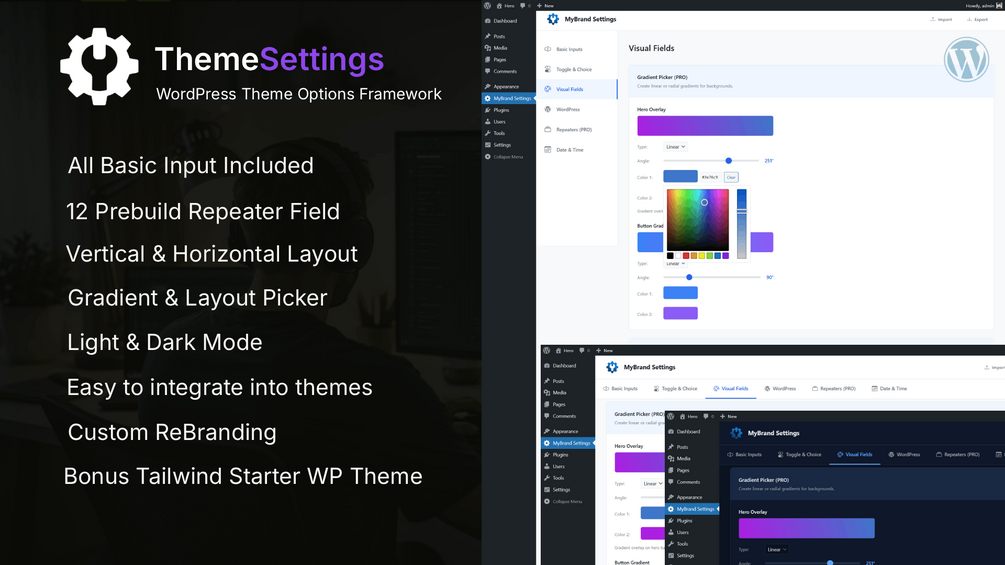Open Dashboard icon in vertical-layout window sidebar

(x=488, y=21)
